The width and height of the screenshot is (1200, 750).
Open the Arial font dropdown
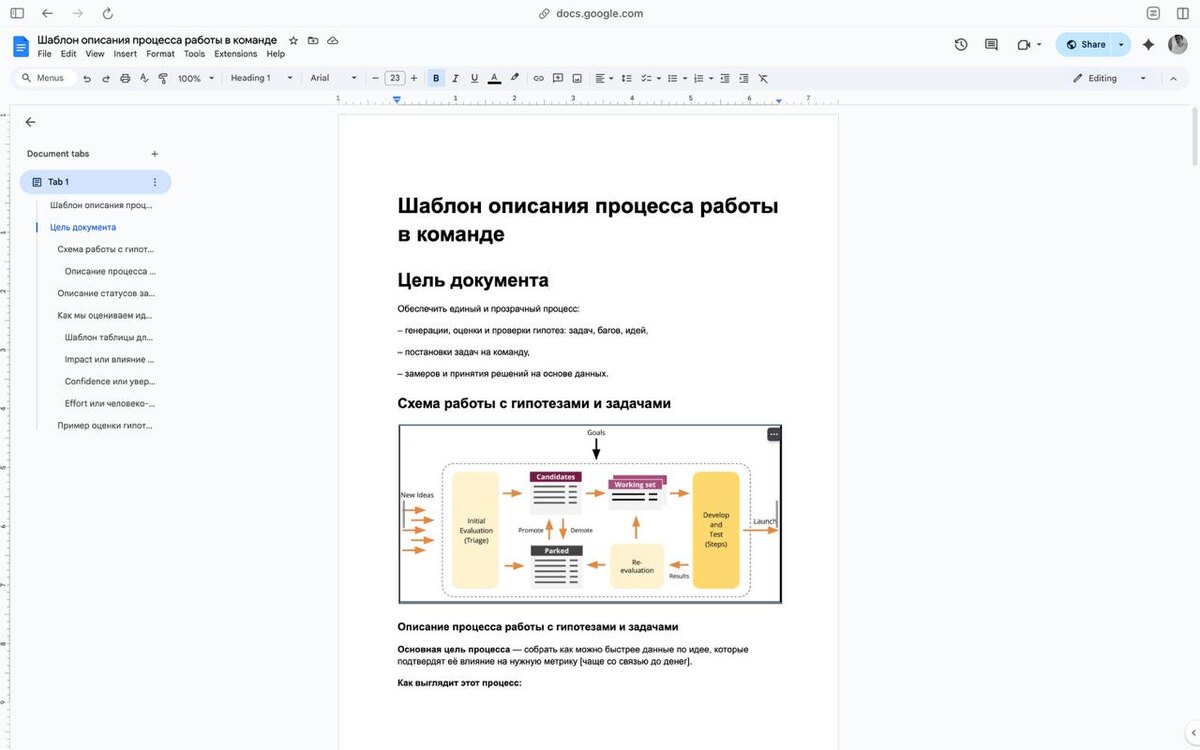pyautogui.click(x=333, y=78)
